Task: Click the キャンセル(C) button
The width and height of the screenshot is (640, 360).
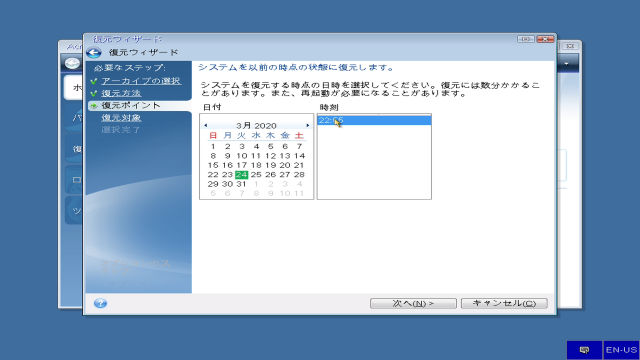Action: (504, 303)
